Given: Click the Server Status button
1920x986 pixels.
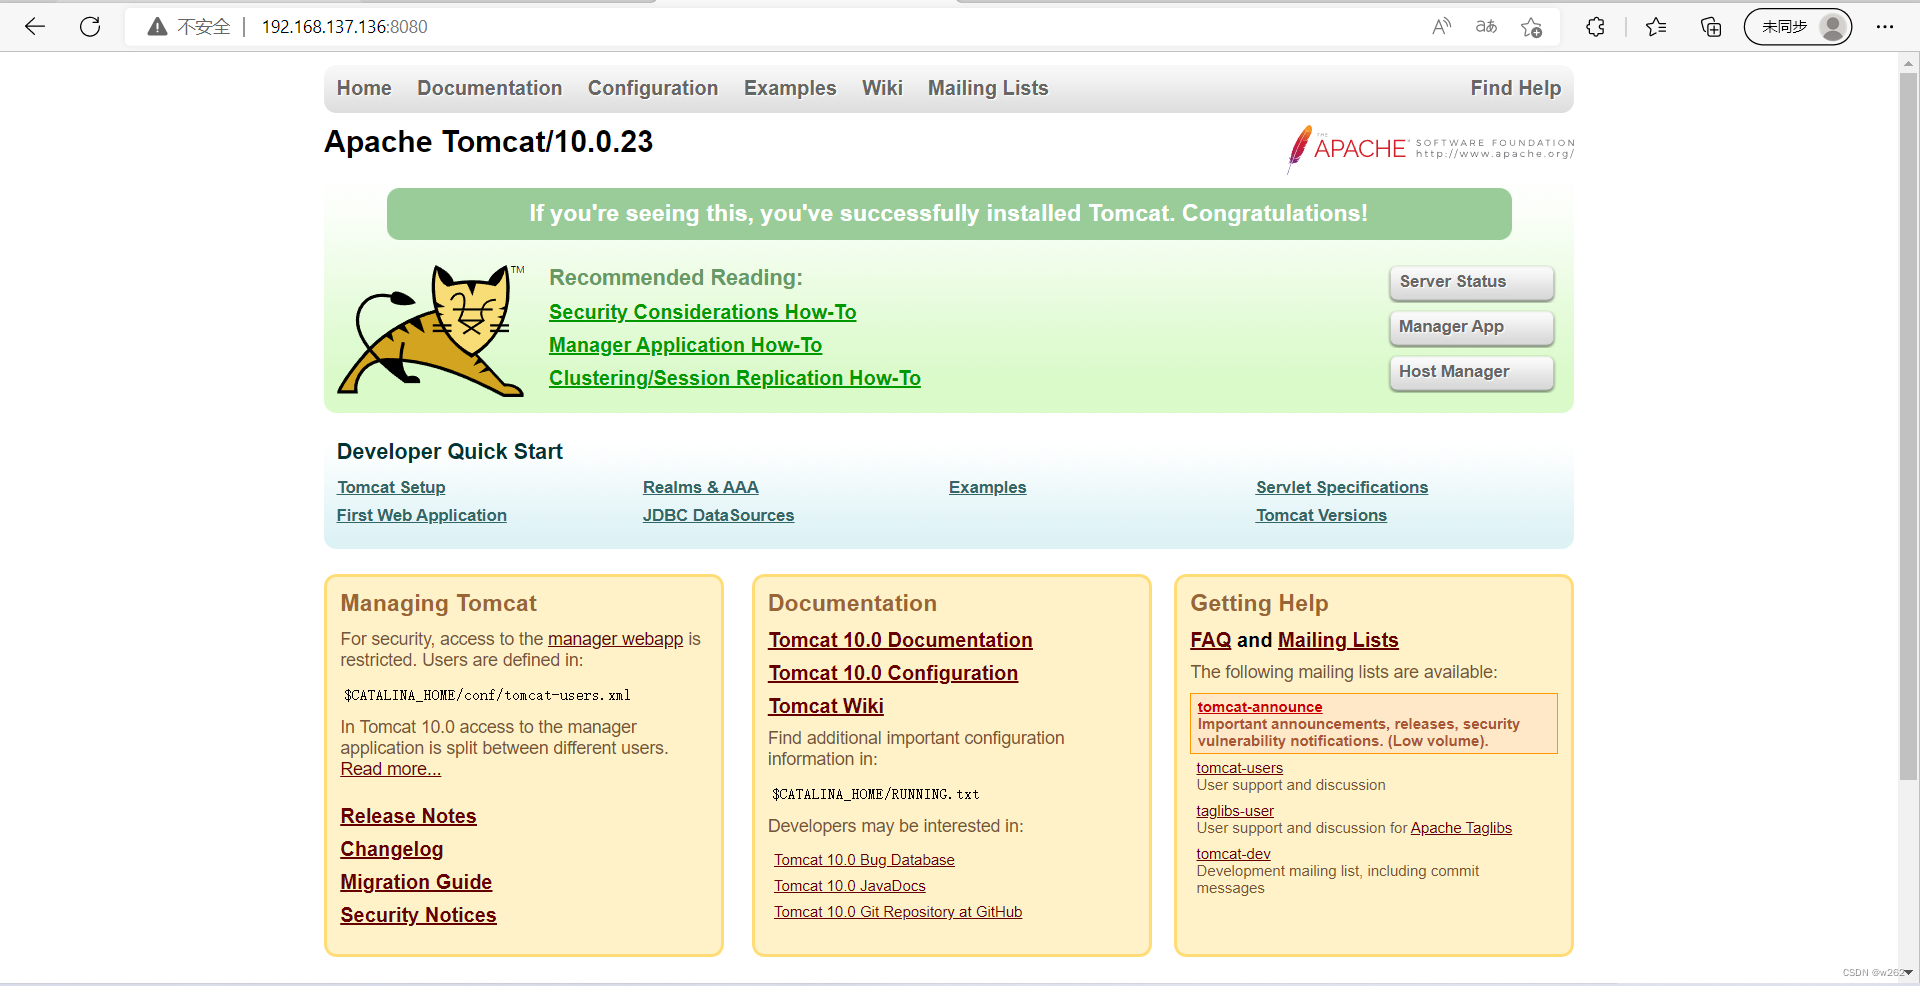Looking at the screenshot, I should 1471,282.
